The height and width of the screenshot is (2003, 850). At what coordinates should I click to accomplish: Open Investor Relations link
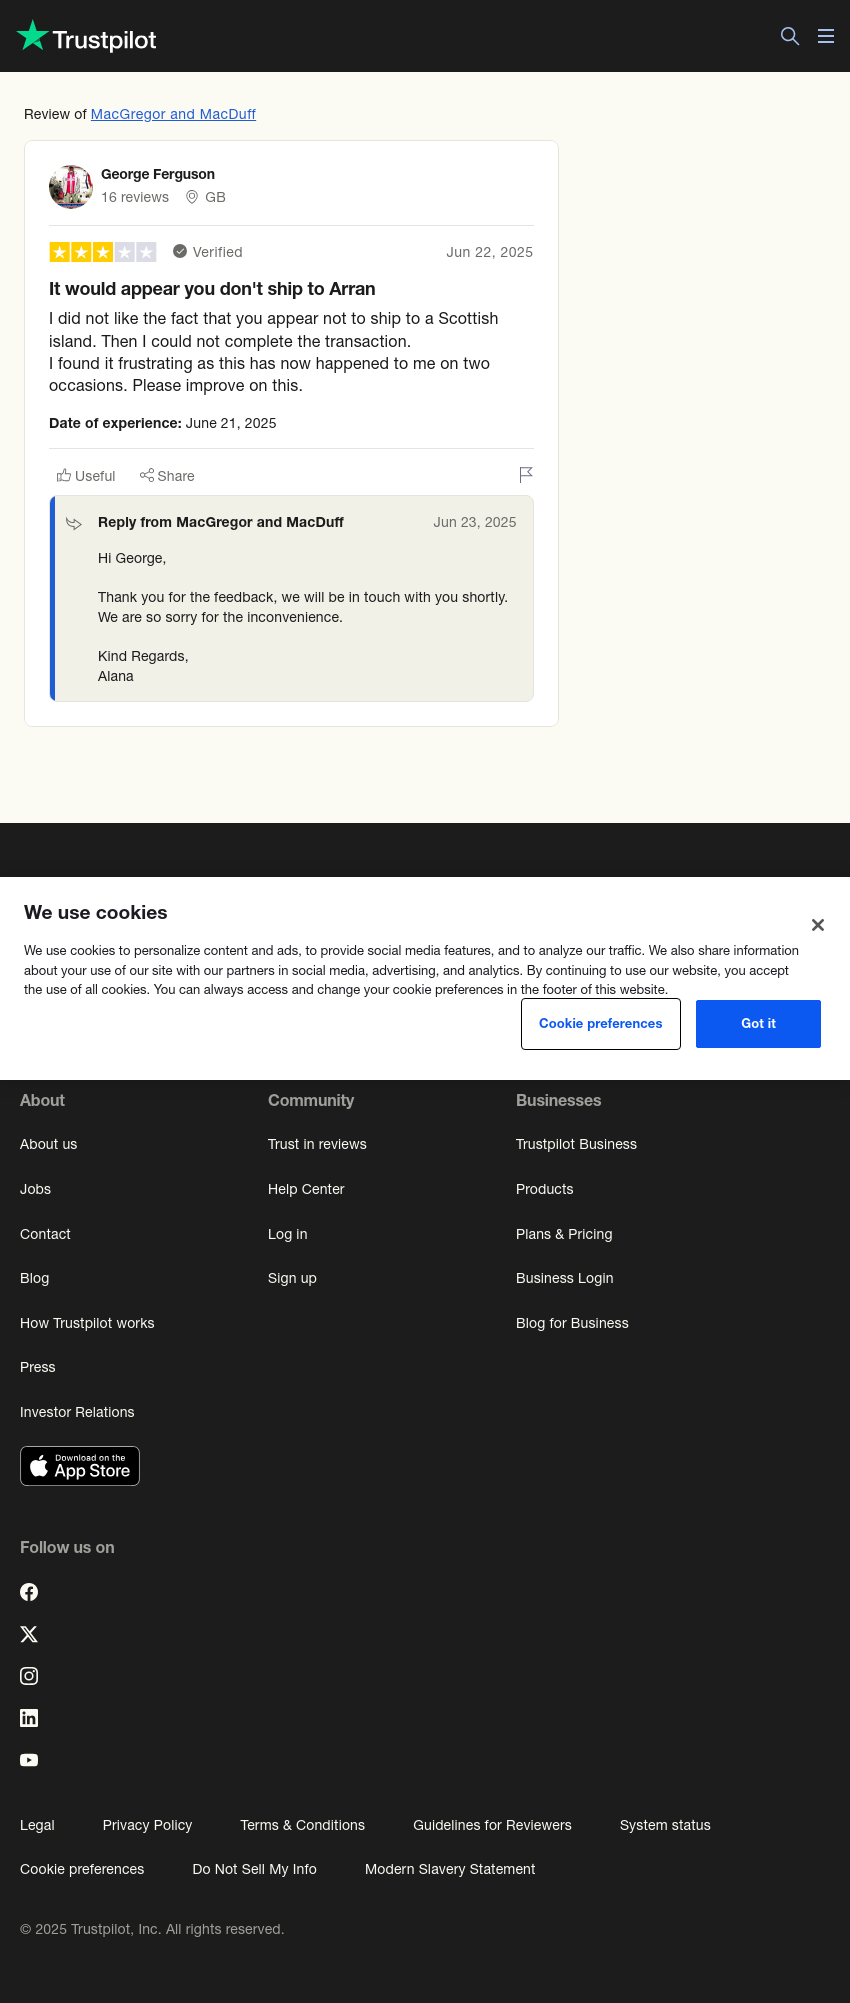coord(77,1412)
